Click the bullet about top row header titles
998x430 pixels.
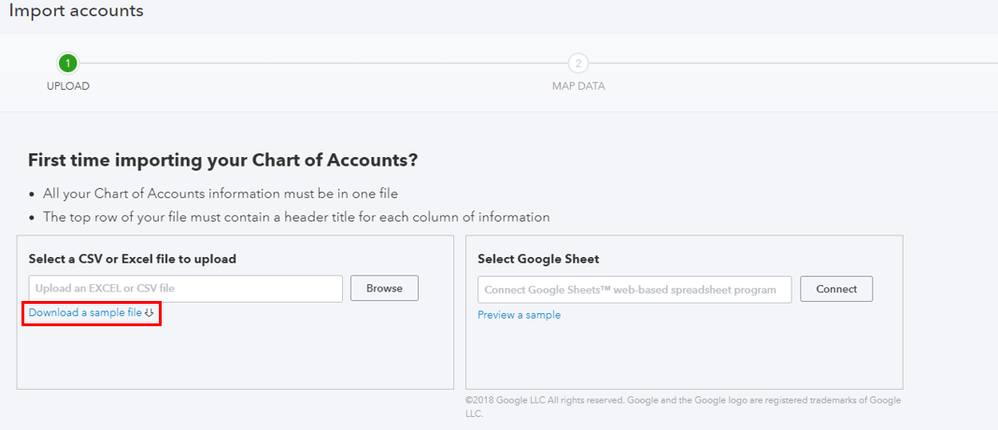296,217
